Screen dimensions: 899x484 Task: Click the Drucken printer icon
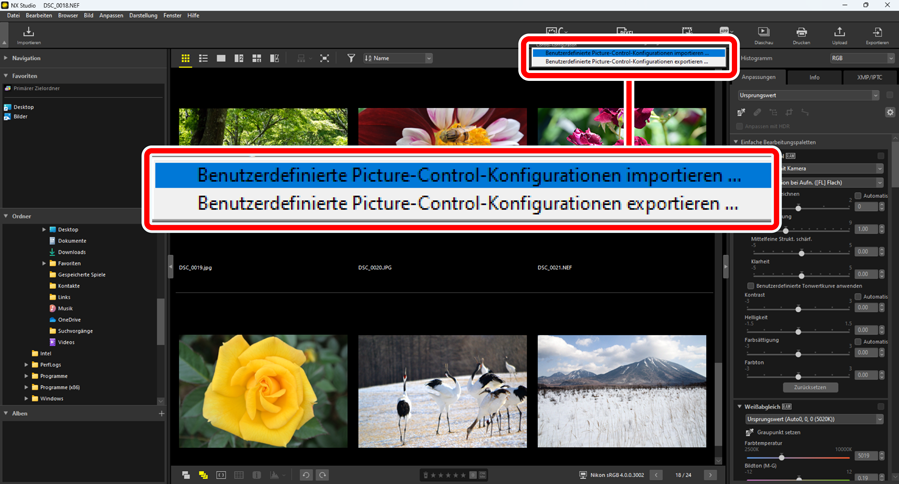point(801,34)
